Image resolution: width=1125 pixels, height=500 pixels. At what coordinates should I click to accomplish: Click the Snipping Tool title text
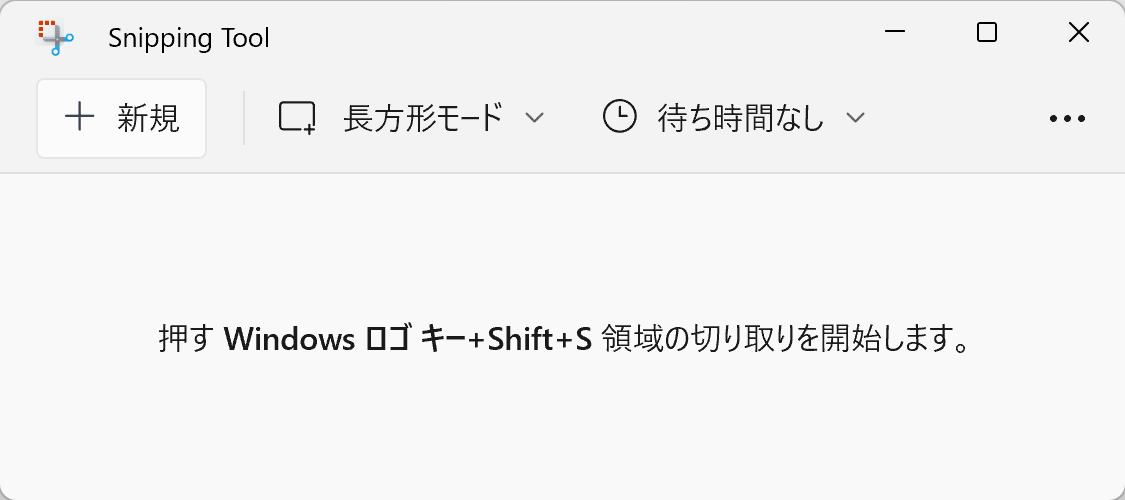pos(189,38)
